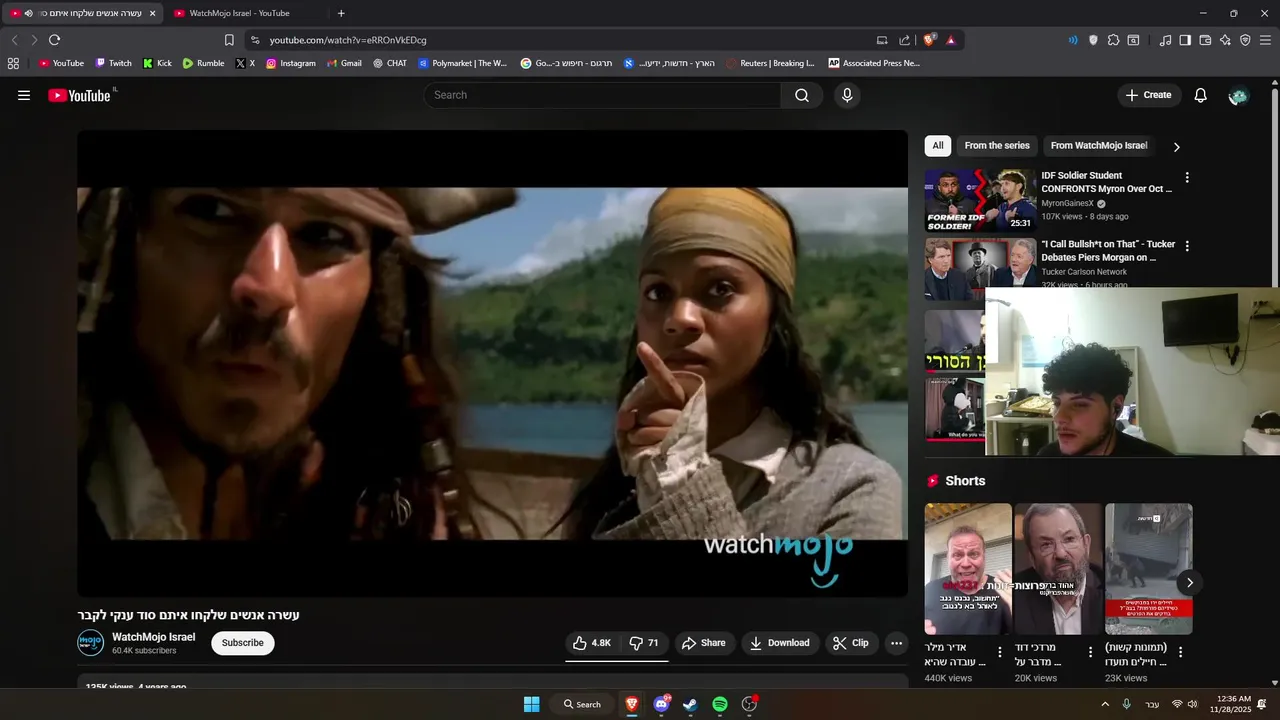Open the Twitch bookmark

113,63
